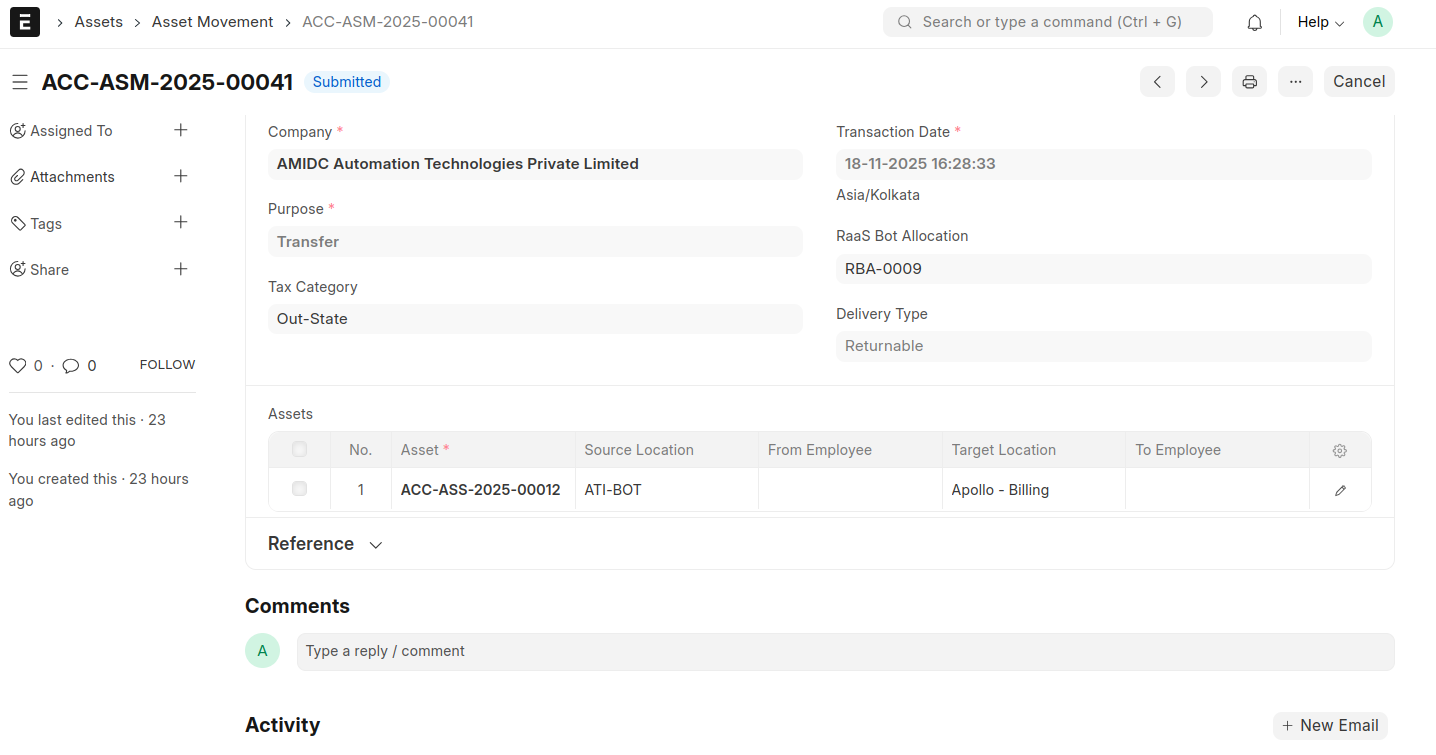Click the ERPNext home logo
The width and height of the screenshot is (1436, 755).
pos(24,22)
